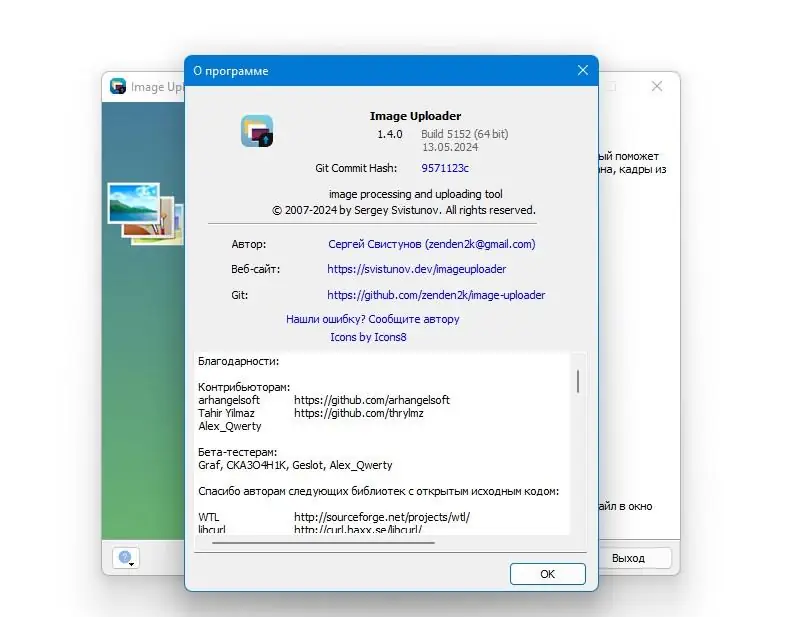Click the copyright Sergey Svistunov line
The image size is (791, 617).
[404, 210]
